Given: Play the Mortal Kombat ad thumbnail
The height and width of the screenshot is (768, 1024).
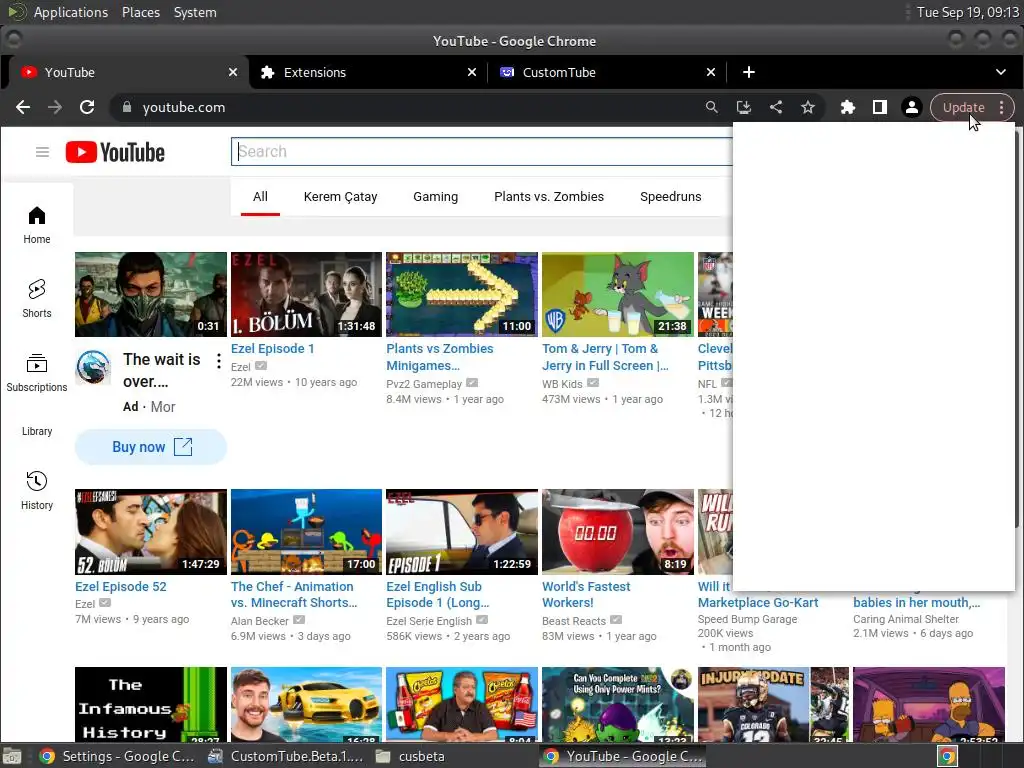Looking at the screenshot, I should (151, 295).
